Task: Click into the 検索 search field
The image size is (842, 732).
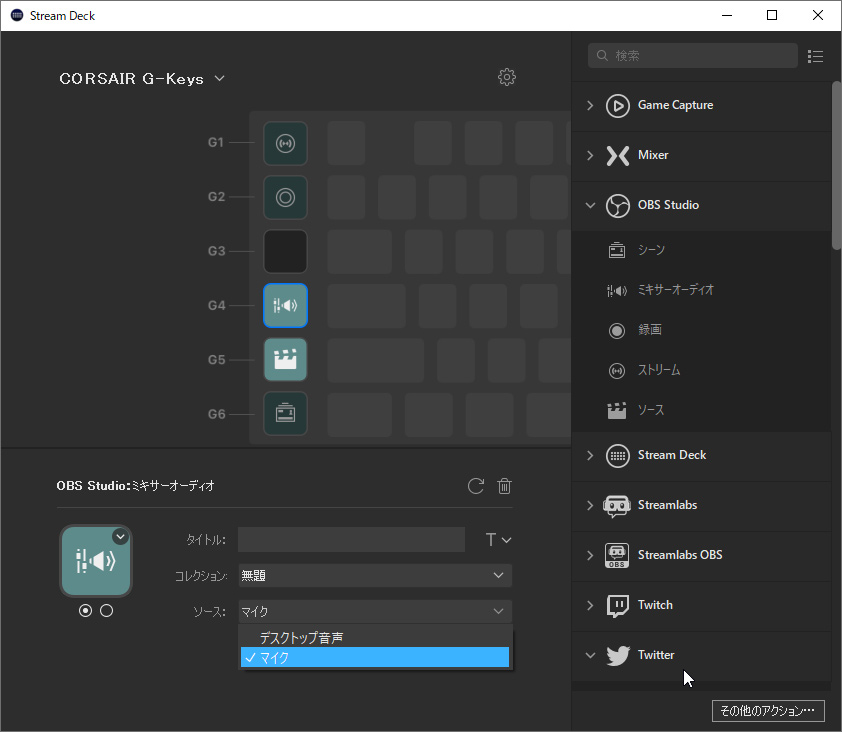Action: tap(692, 56)
